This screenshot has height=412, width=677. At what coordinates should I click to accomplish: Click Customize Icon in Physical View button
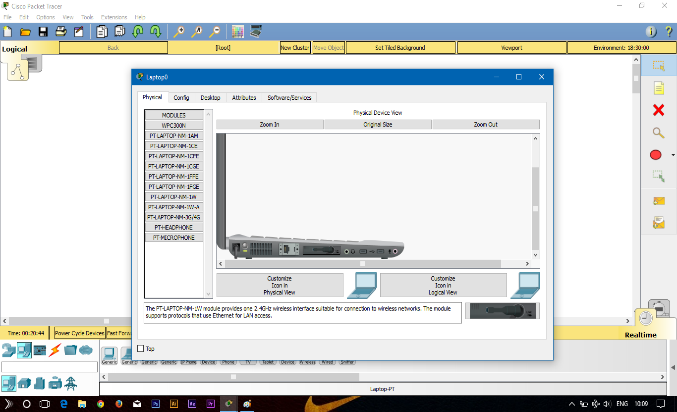pos(279,285)
